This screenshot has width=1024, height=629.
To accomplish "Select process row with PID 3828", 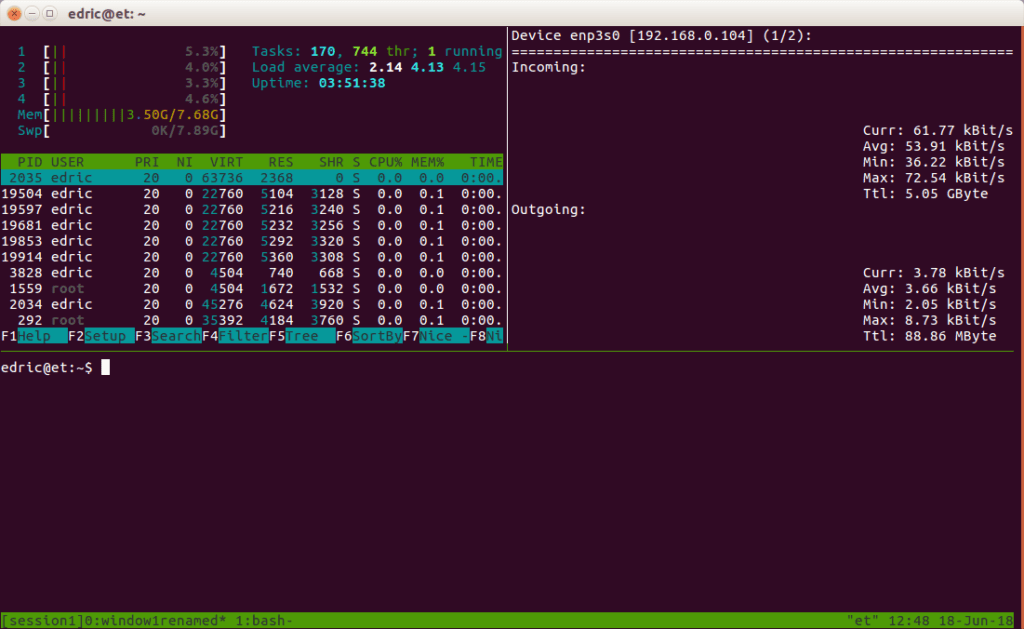I will pyautogui.click(x=252, y=272).
